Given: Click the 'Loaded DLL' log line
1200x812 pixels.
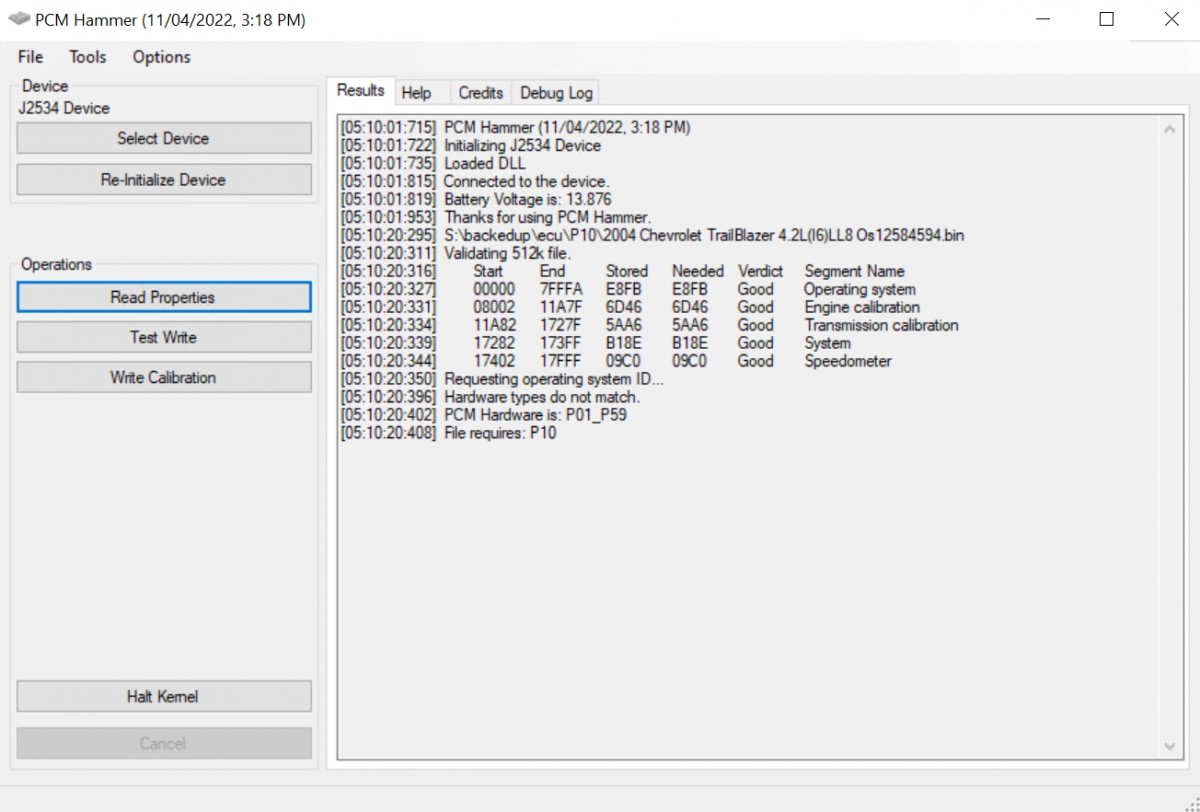Looking at the screenshot, I should point(433,163).
